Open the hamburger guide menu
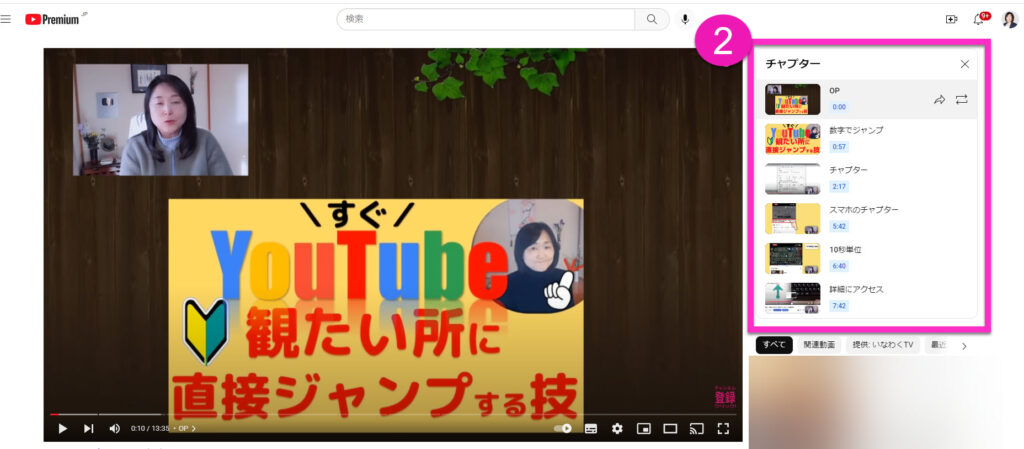The height and width of the screenshot is (449, 1024). 6,19
